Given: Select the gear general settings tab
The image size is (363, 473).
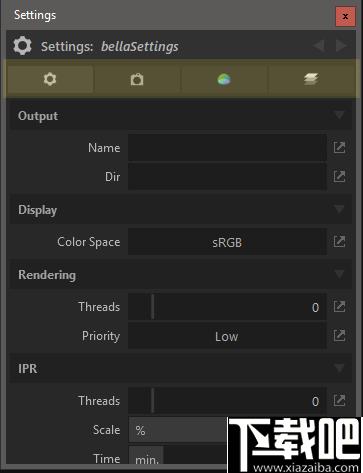Looking at the screenshot, I should pos(50,79).
